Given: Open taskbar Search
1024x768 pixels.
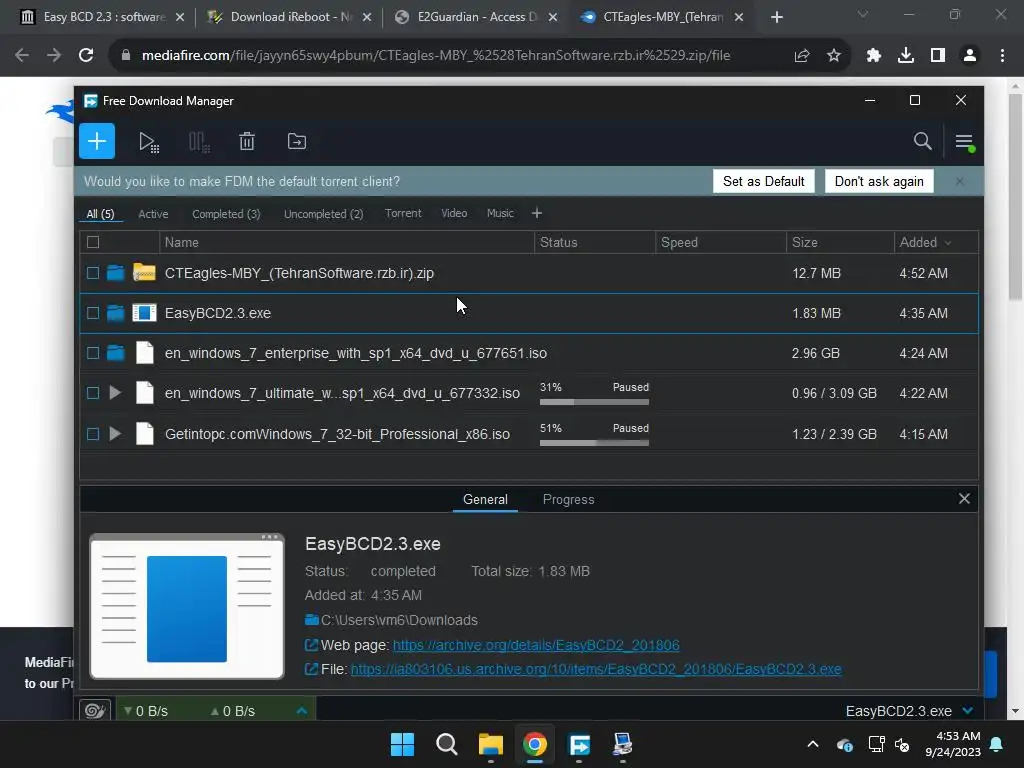Looking at the screenshot, I should [x=447, y=744].
